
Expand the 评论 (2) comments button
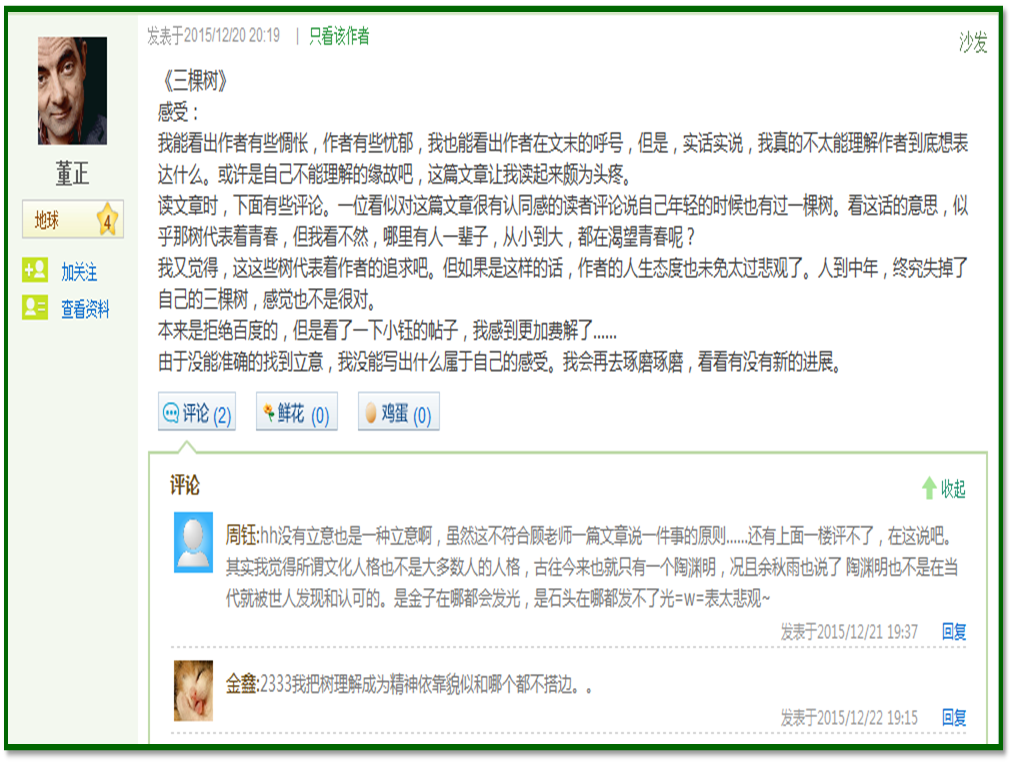pos(197,412)
